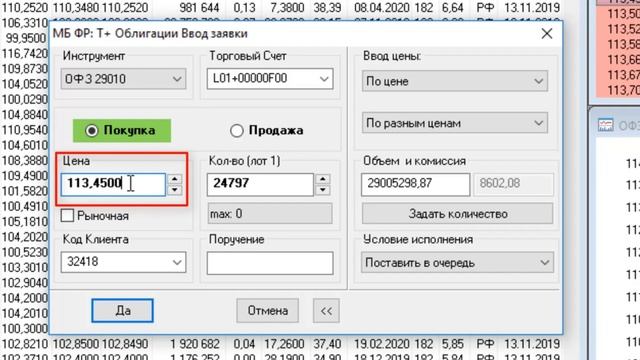This screenshot has width=640, height=360.
Task: Expand the 'По разным ценам' dropdown
Action: click(x=455, y=123)
